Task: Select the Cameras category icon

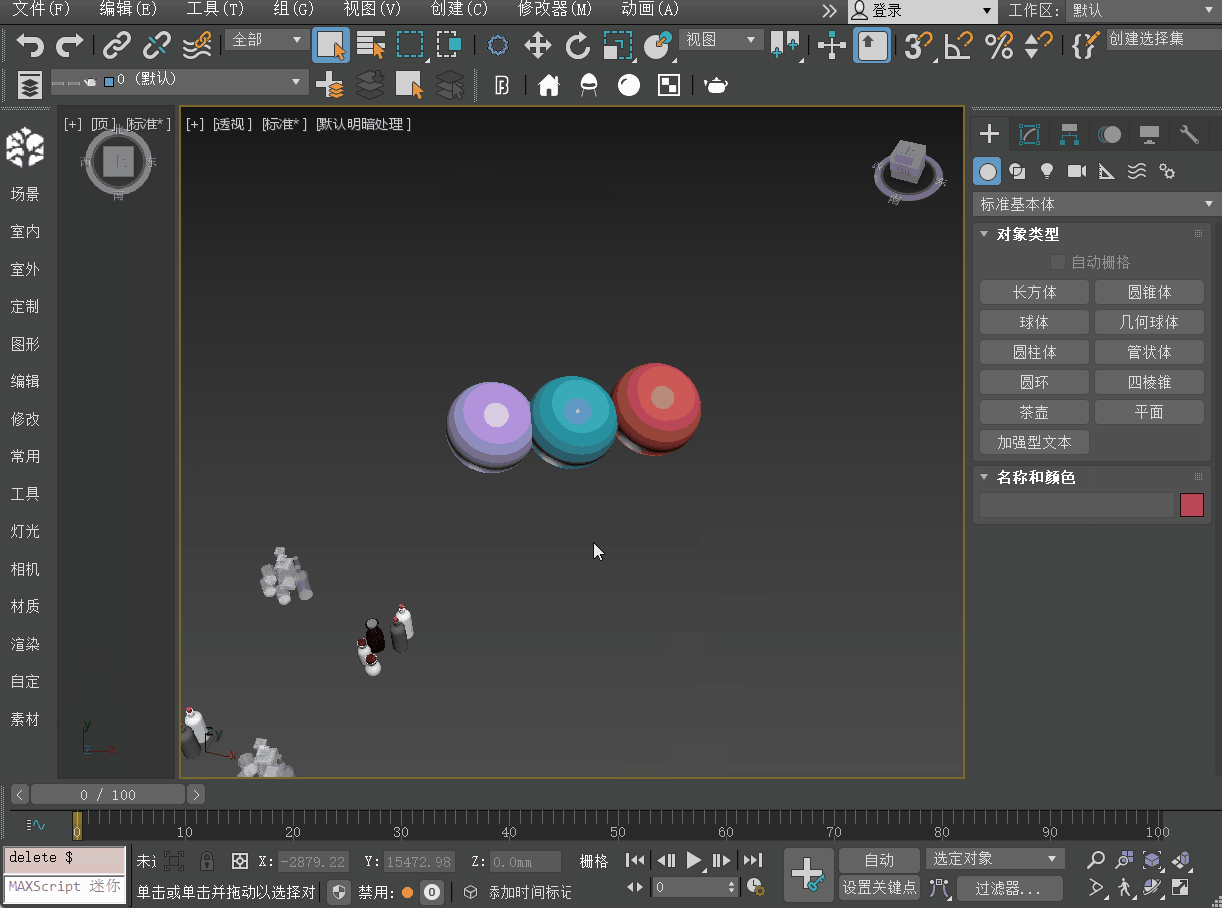Action: pyautogui.click(x=1077, y=171)
